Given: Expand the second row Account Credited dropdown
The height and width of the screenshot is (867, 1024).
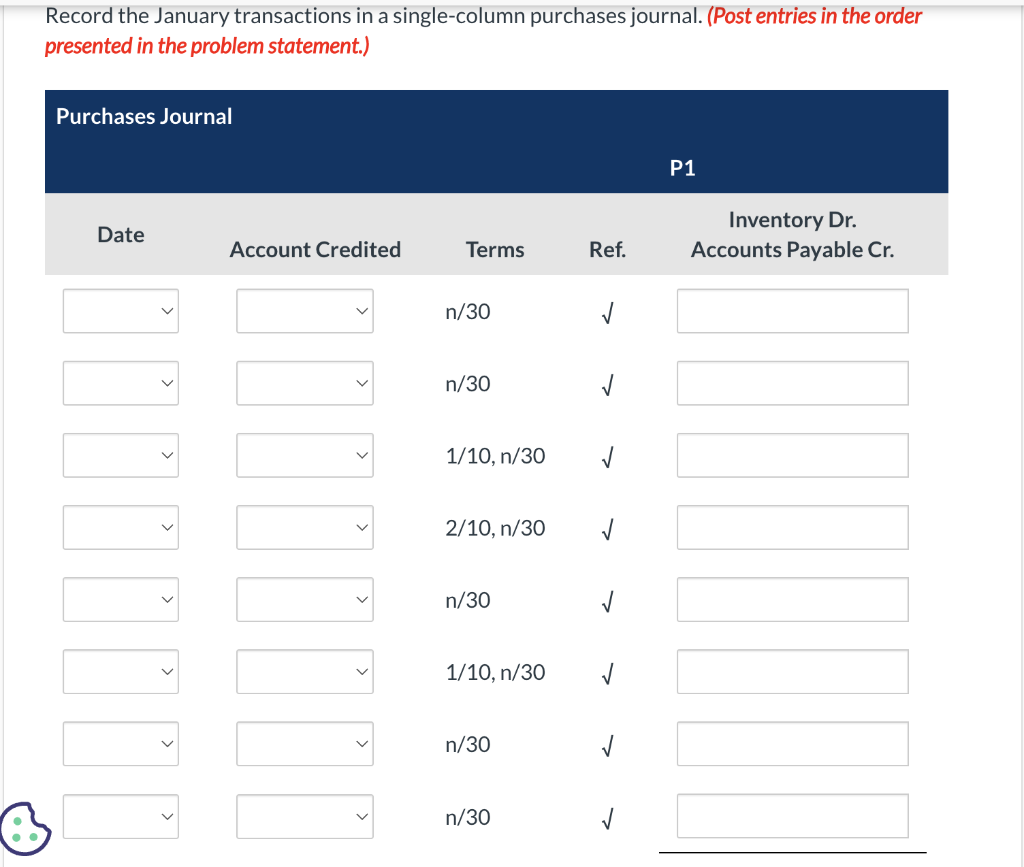Looking at the screenshot, I should pyautogui.click(x=304, y=383).
